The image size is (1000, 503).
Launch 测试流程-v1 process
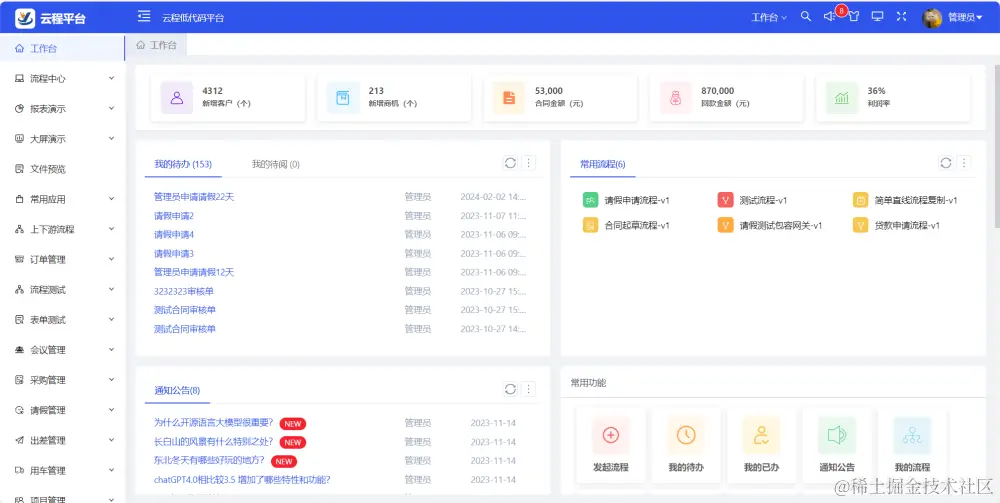752,200
